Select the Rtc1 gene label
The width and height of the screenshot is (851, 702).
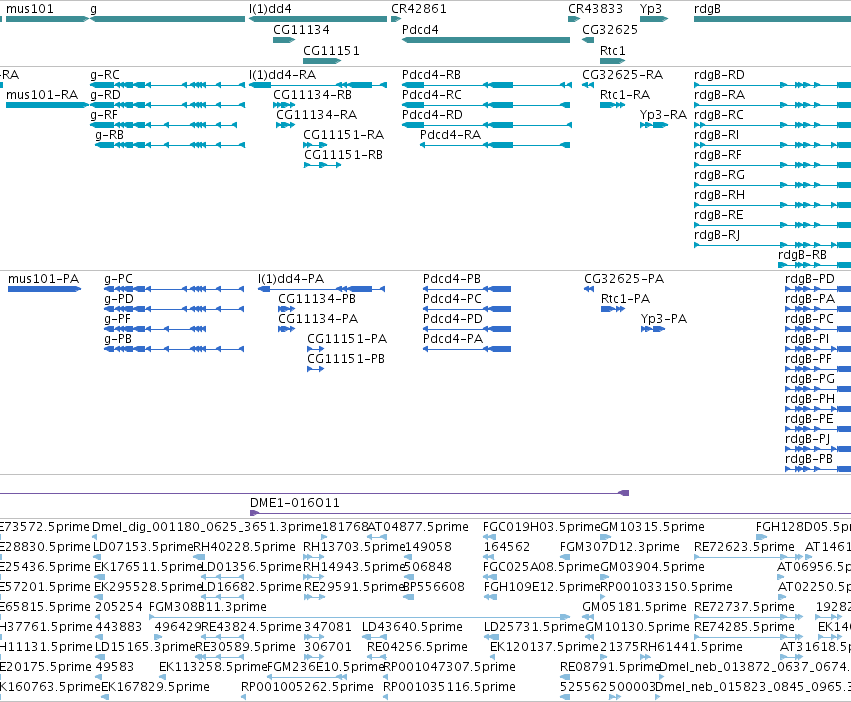pos(613,51)
